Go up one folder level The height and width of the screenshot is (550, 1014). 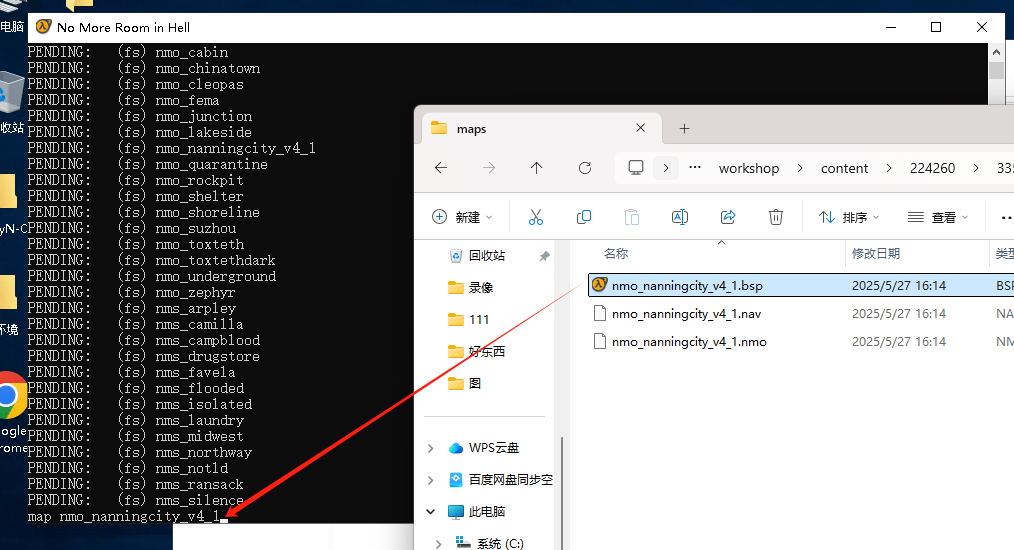click(x=536, y=168)
